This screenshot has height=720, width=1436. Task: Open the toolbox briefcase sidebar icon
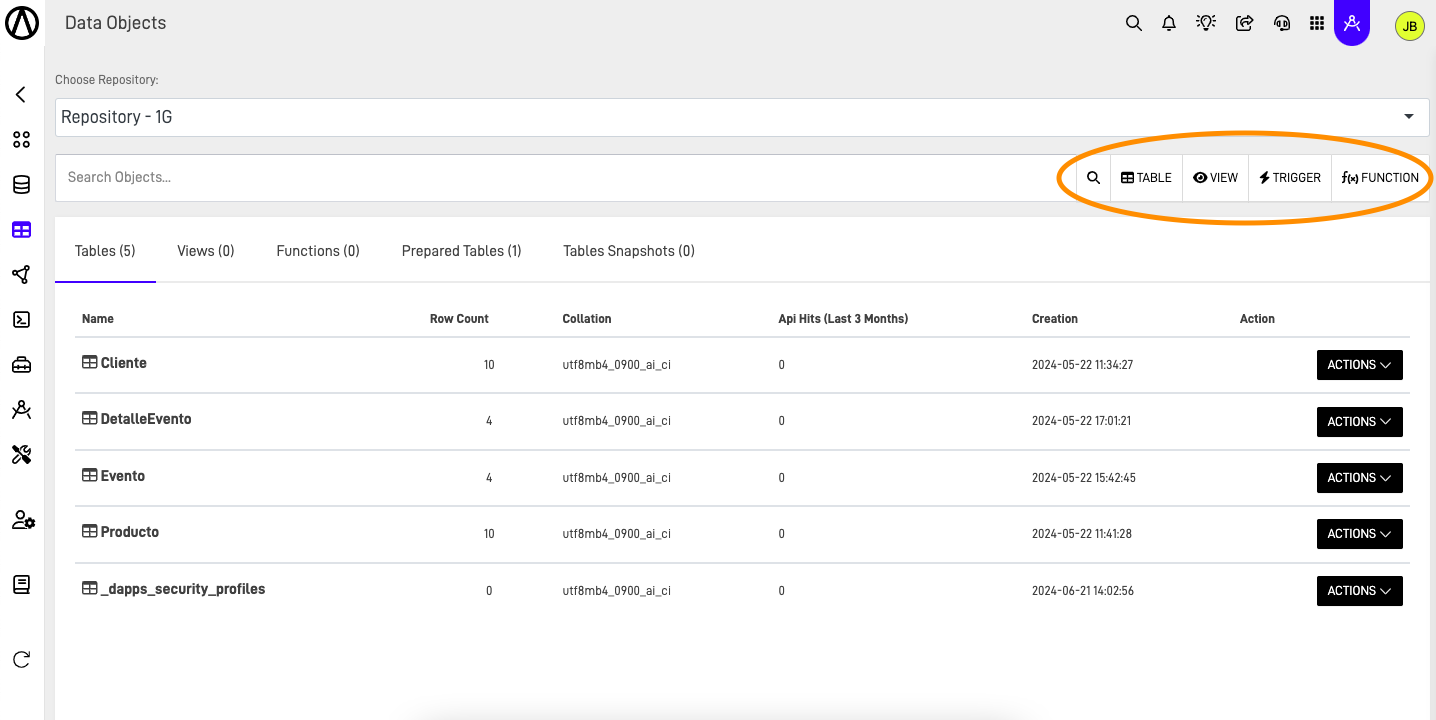pyautogui.click(x=21, y=365)
